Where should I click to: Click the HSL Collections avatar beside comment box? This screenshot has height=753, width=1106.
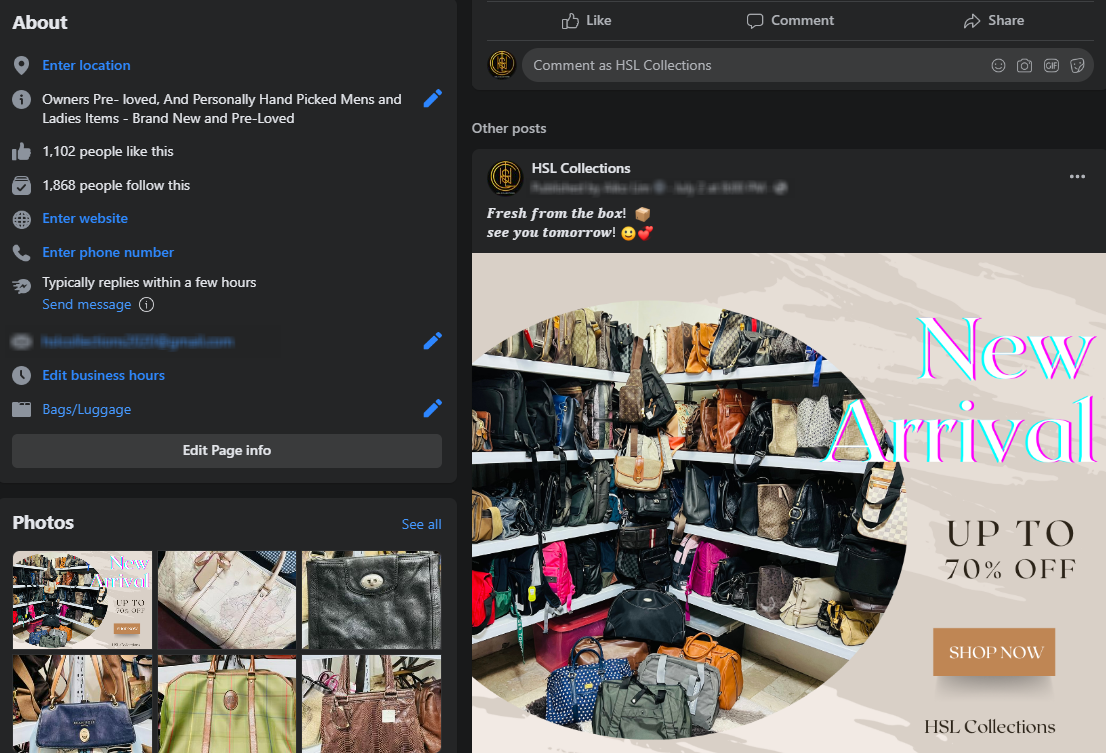pyautogui.click(x=502, y=64)
